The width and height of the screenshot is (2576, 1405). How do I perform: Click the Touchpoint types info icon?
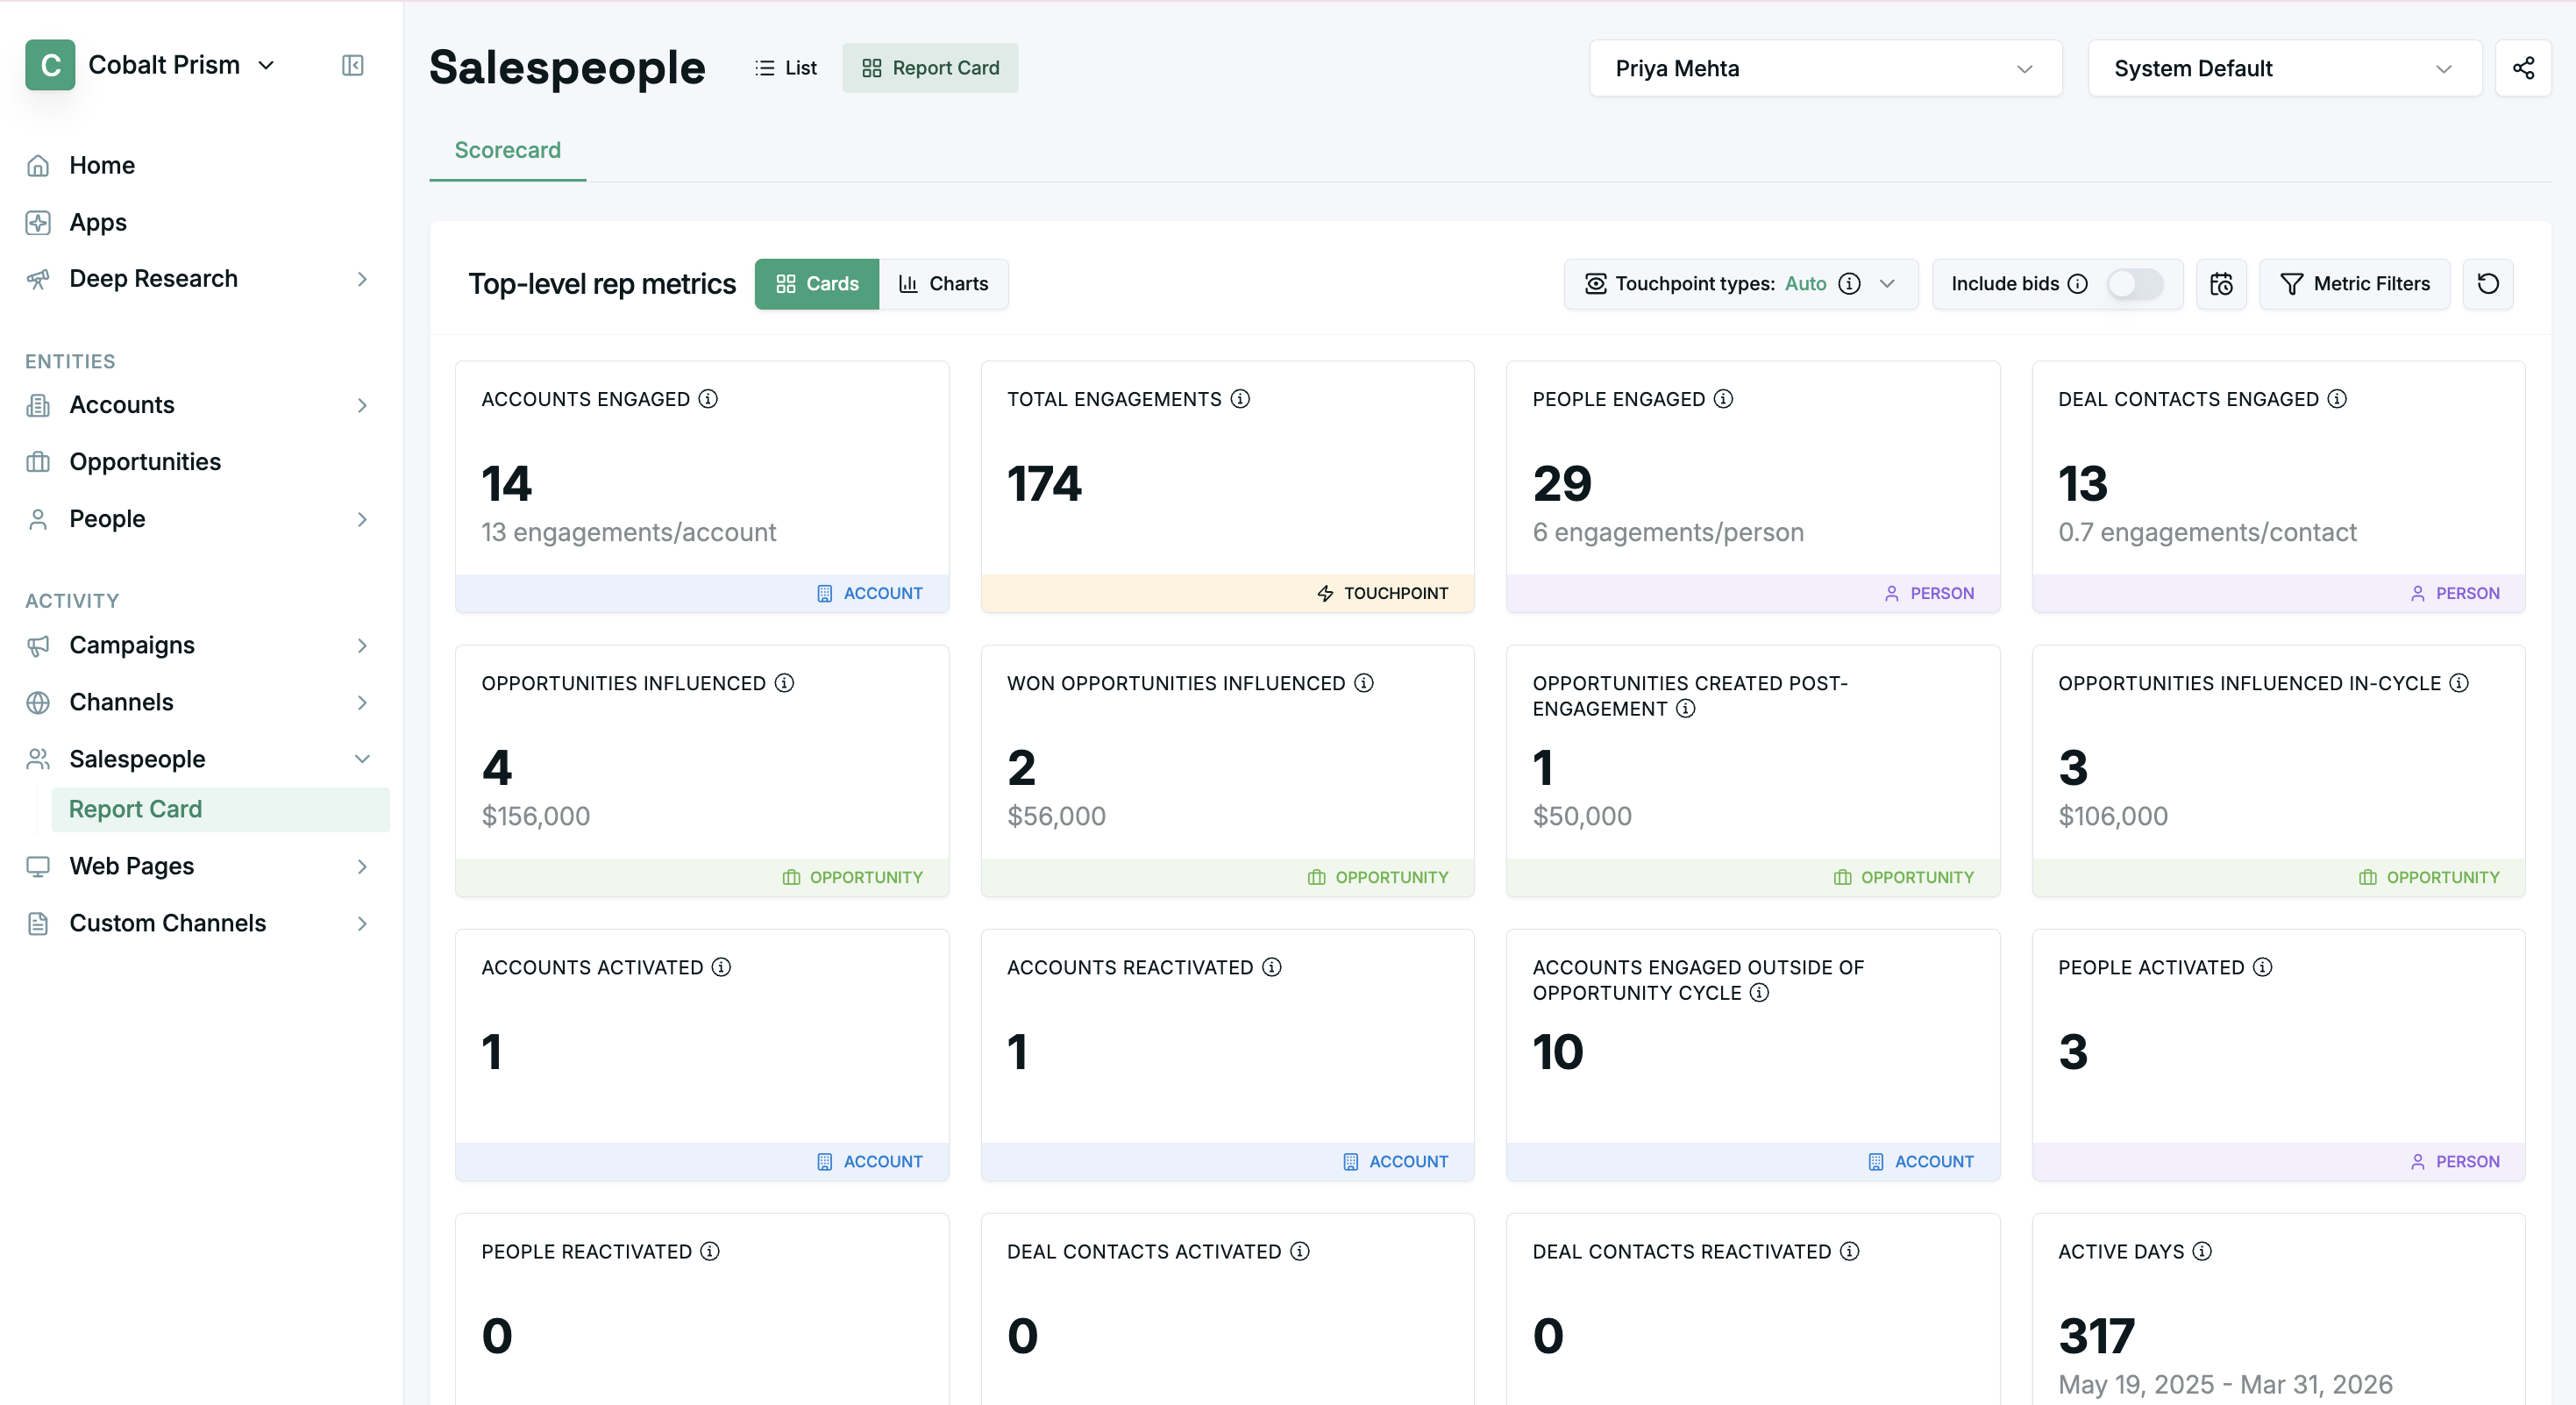coord(1850,284)
